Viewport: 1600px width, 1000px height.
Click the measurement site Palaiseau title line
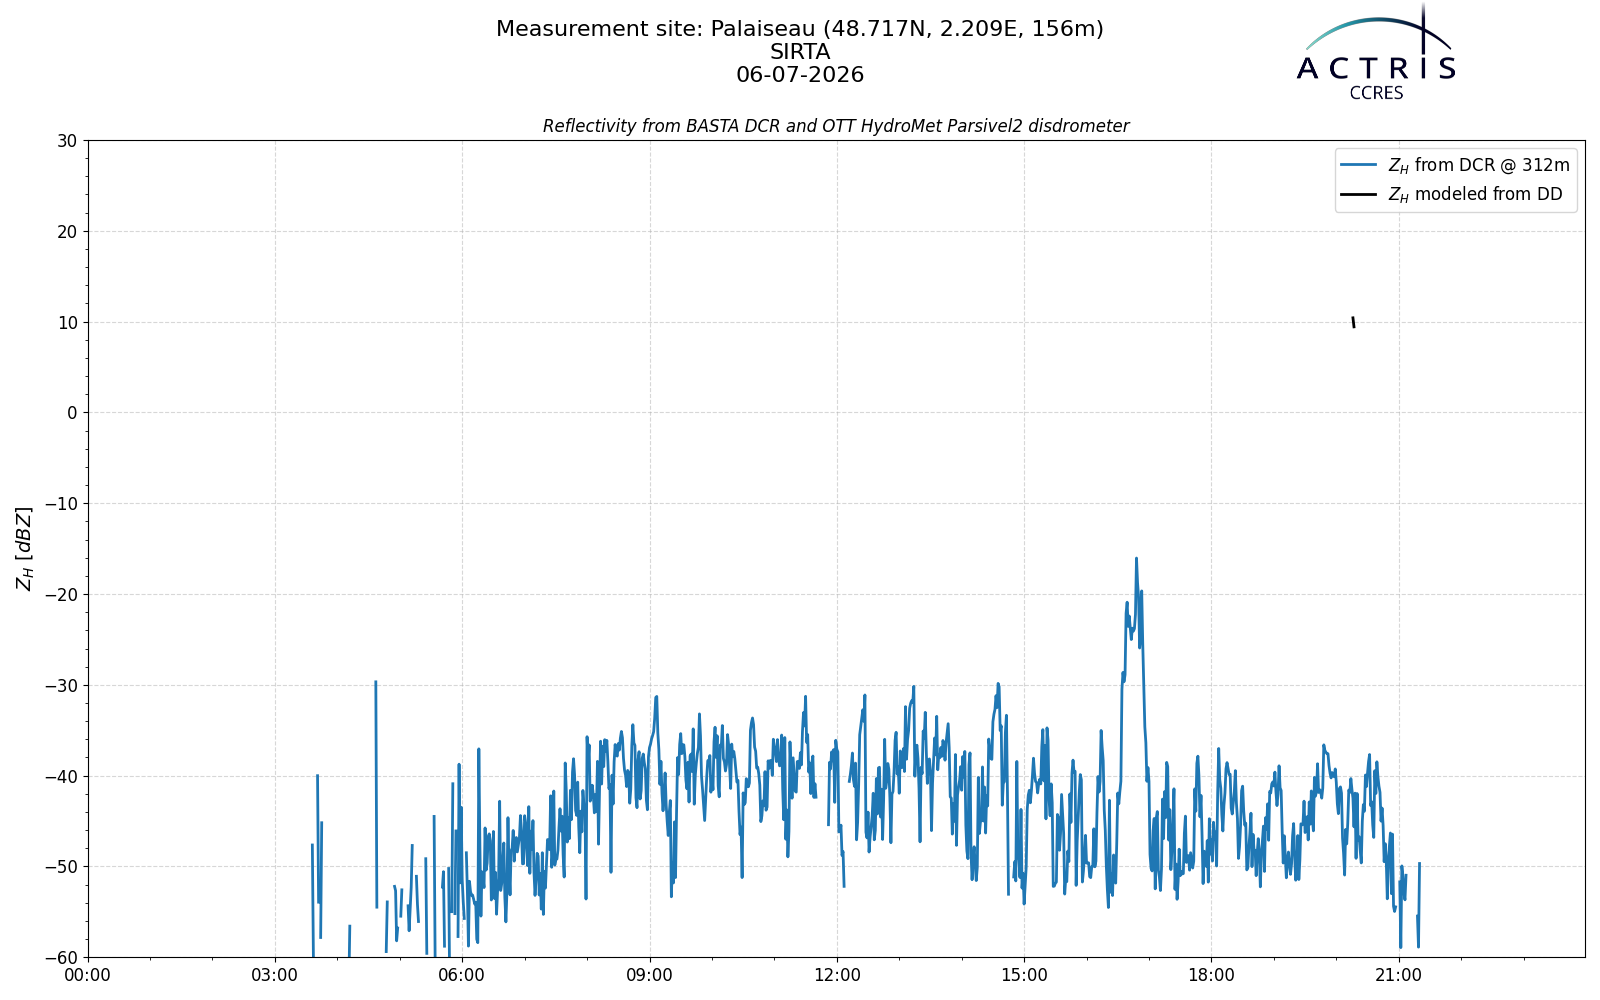click(x=800, y=29)
